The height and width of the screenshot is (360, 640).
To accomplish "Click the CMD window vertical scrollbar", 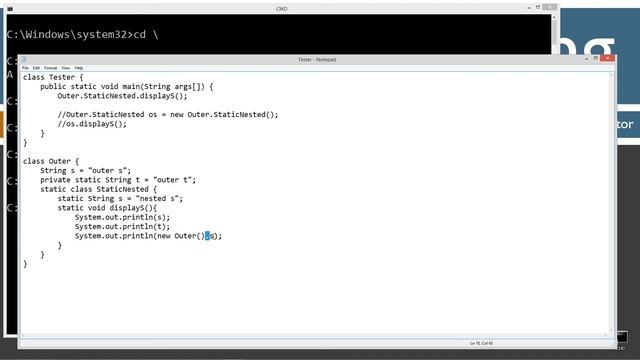I will tap(554, 35).
